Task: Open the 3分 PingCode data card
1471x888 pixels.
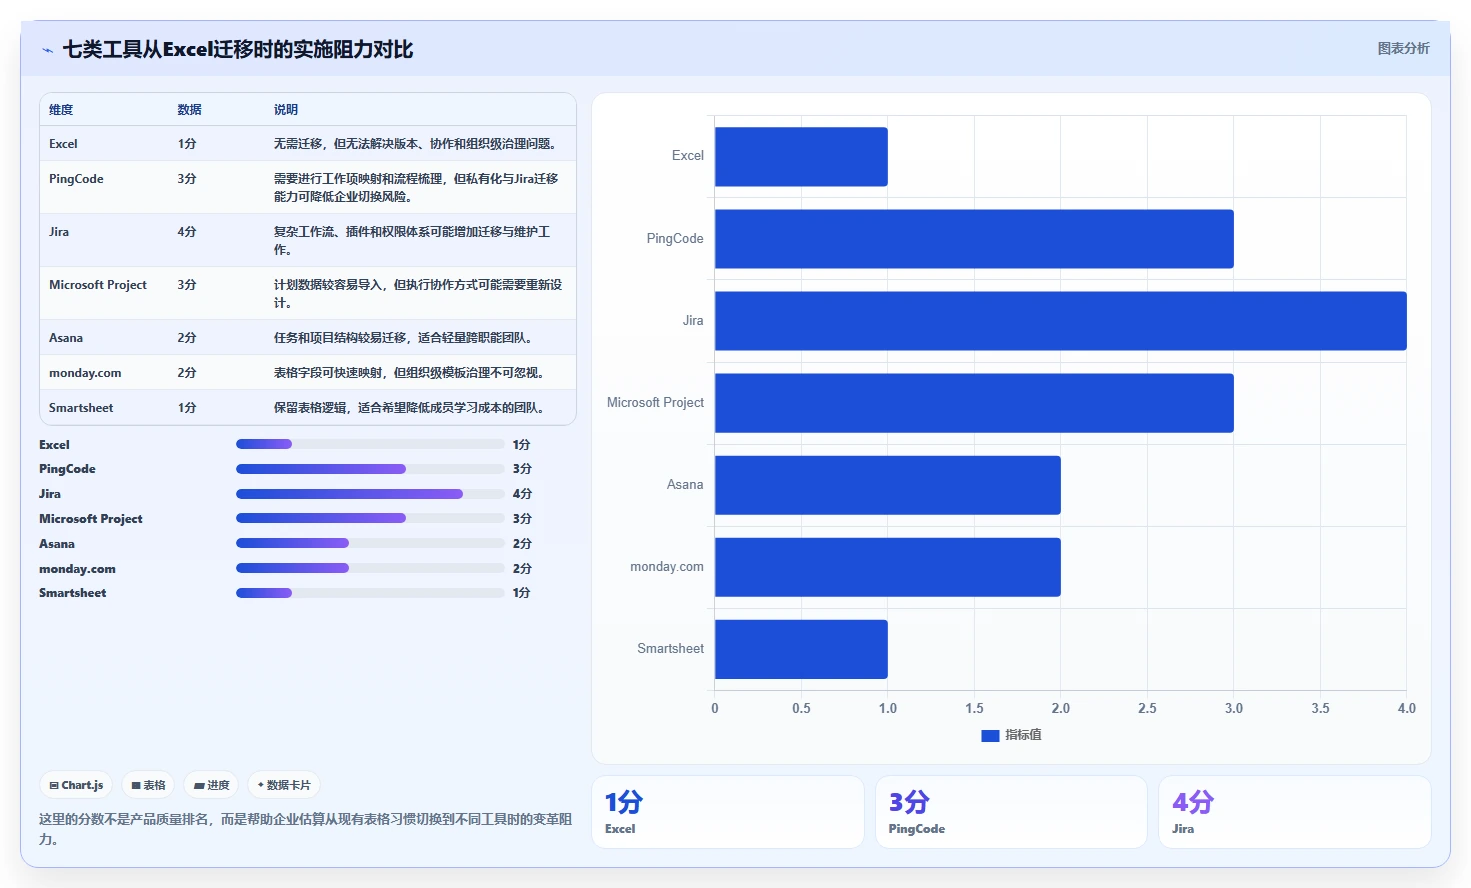Action: coord(1011,812)
